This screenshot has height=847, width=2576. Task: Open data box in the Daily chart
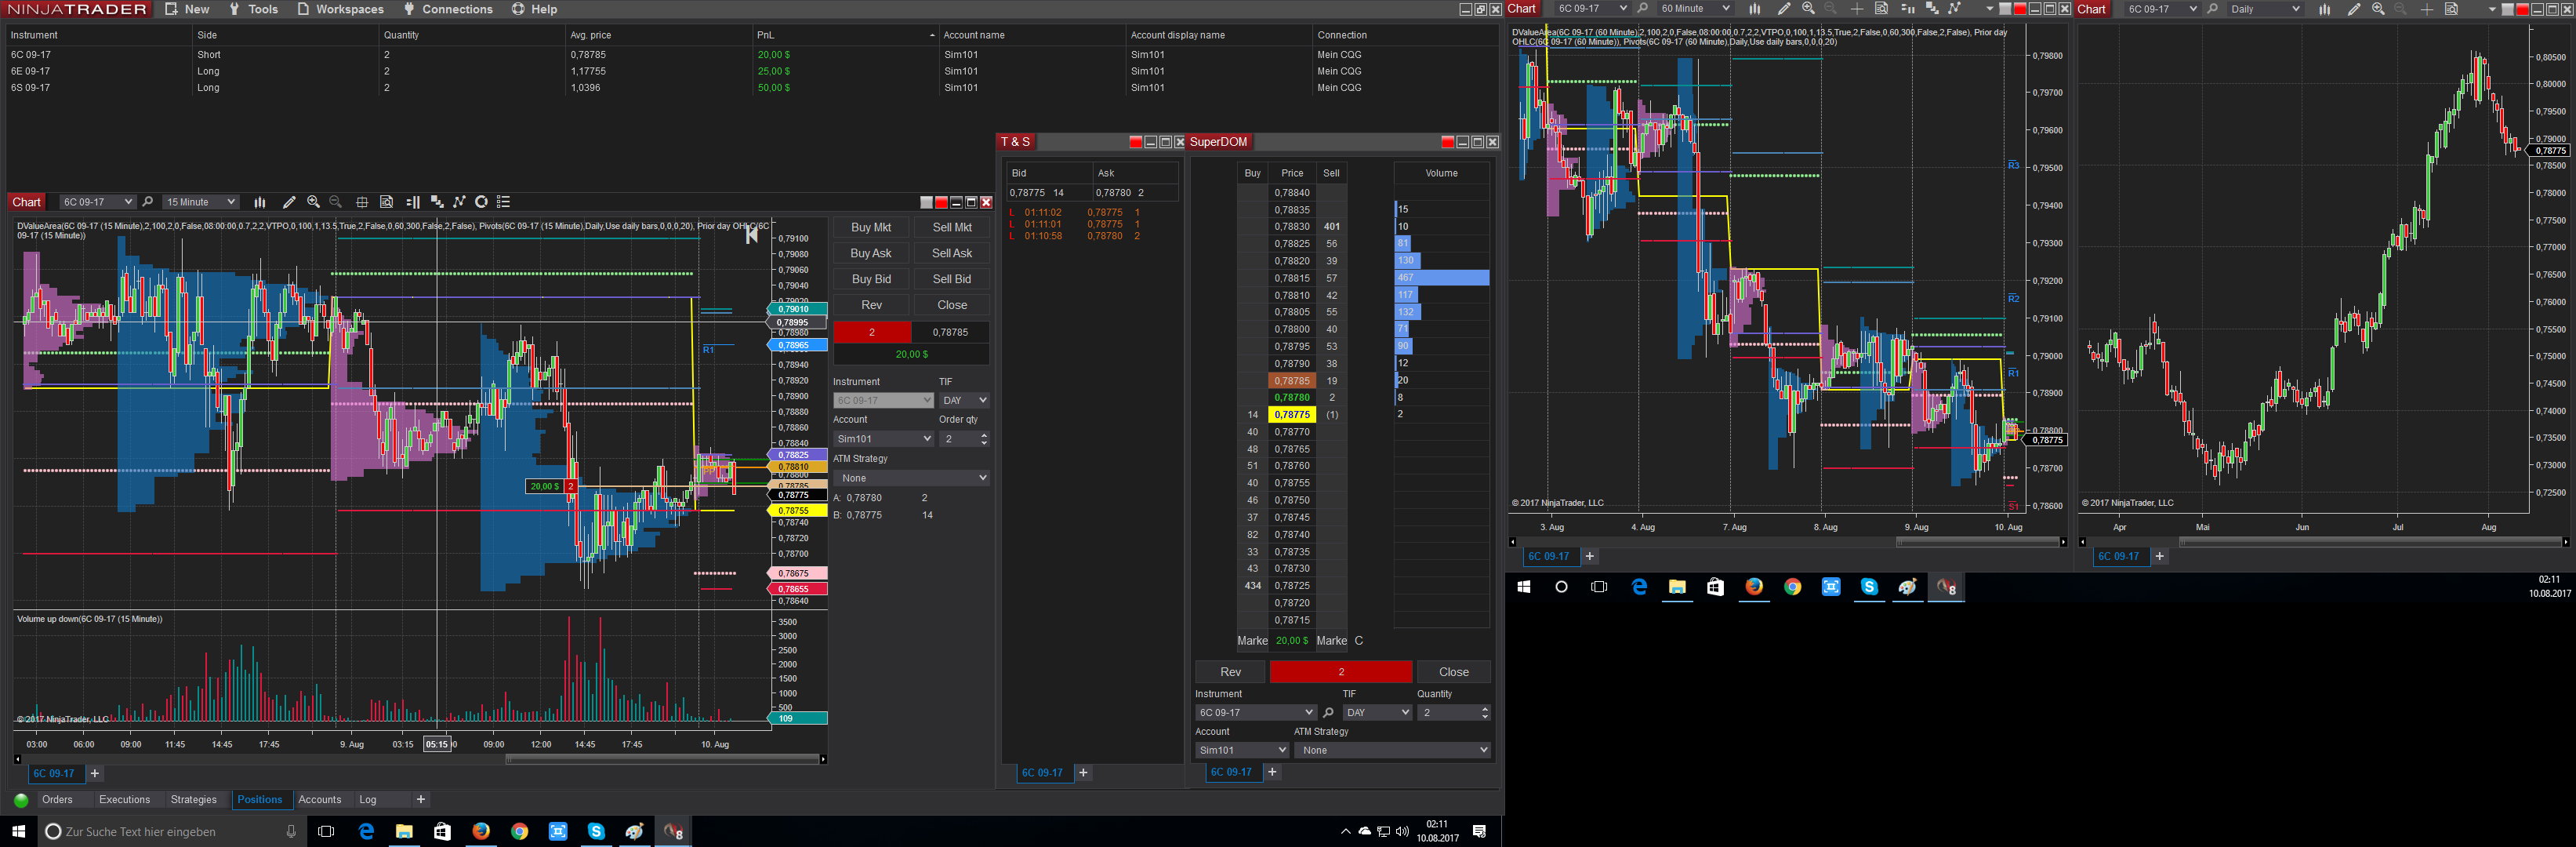pos(2451,9)
